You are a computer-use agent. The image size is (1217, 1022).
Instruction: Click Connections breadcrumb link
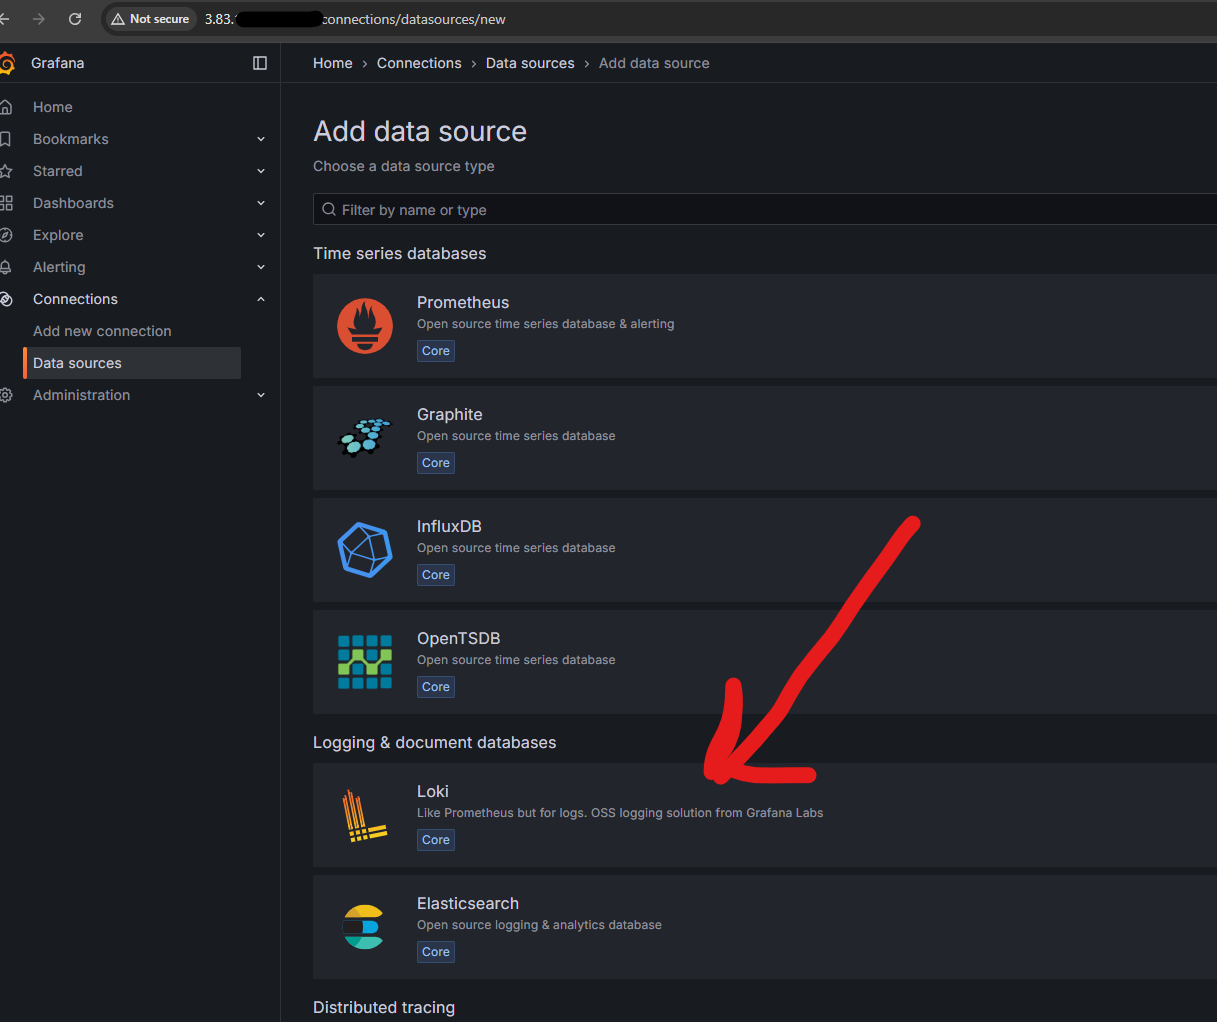419,63
